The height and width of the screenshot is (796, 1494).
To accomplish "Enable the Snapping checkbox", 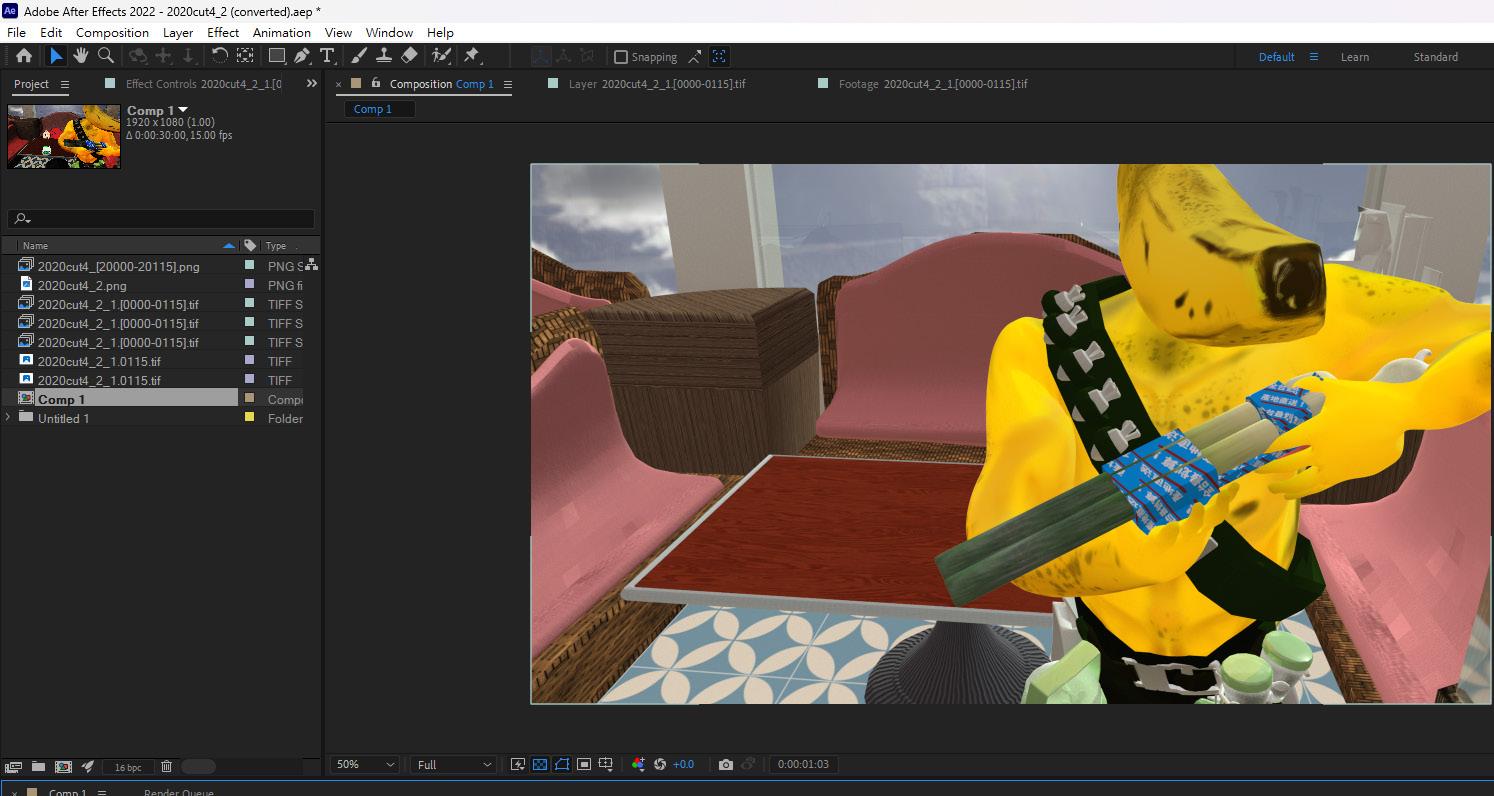I will click(x=621, y=57).
